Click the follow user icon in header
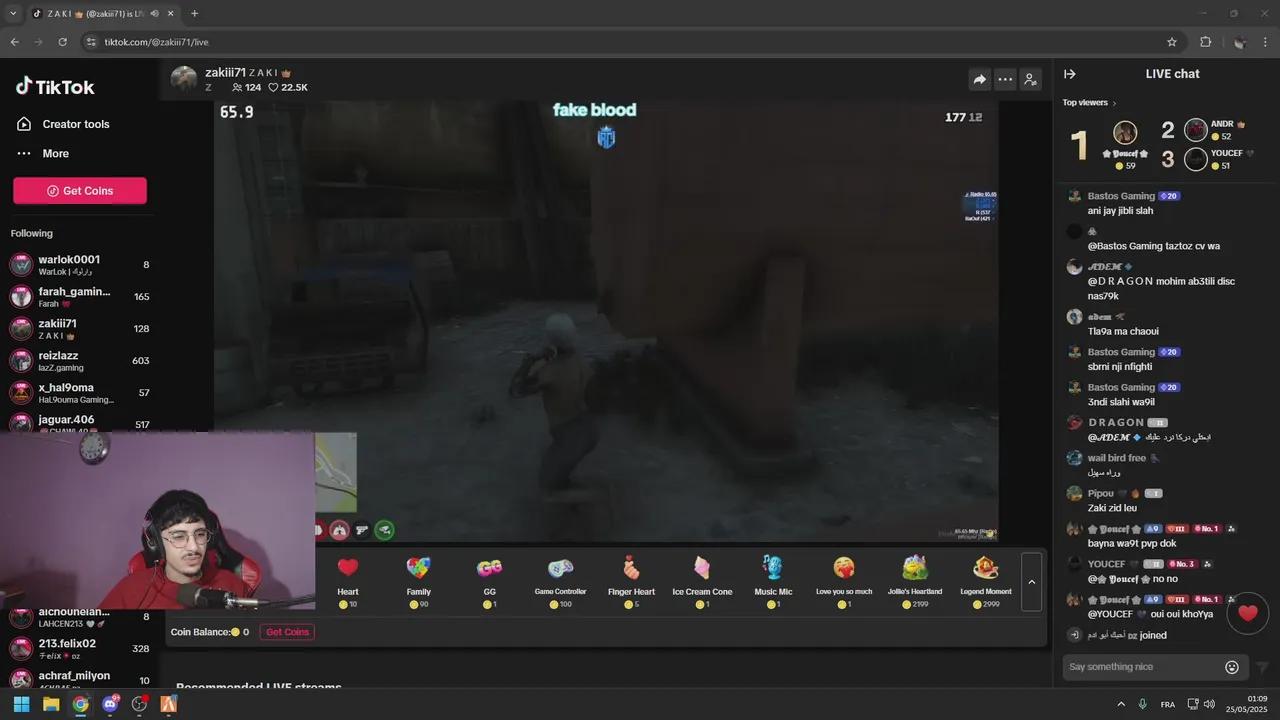Screen dimensions: 1280x720 [x=1031, y=80]
